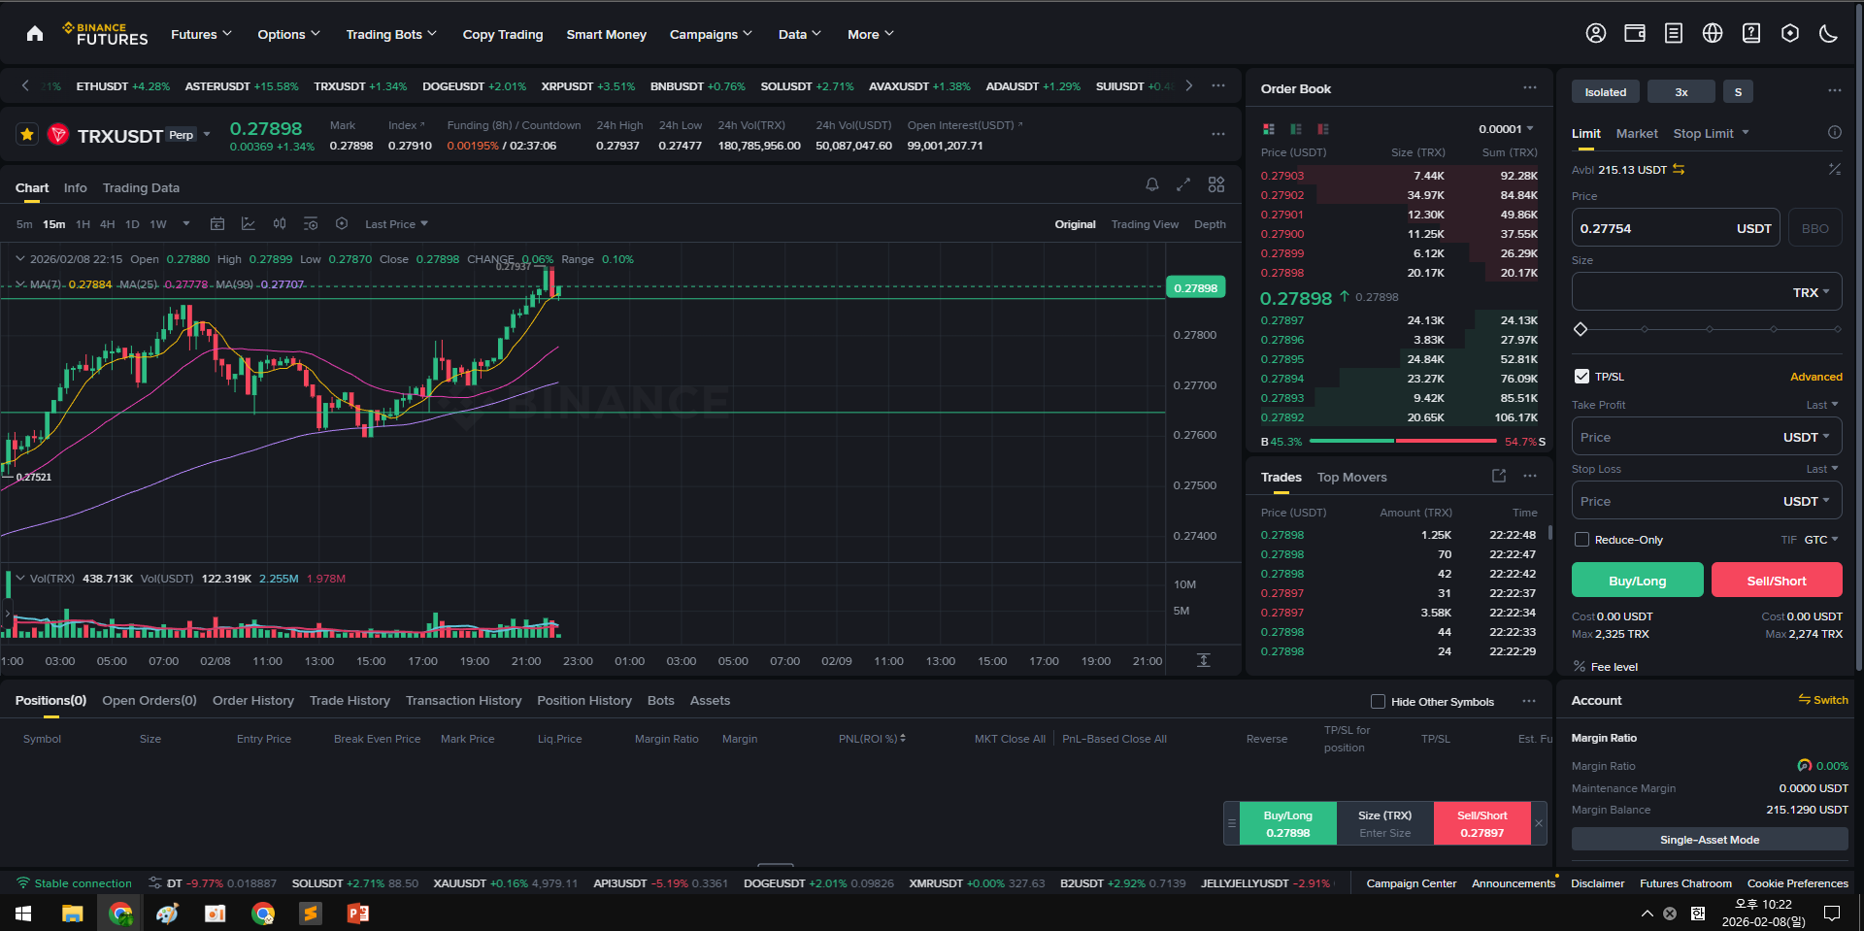Open the Stop Limit order type dropdown

1711,133
